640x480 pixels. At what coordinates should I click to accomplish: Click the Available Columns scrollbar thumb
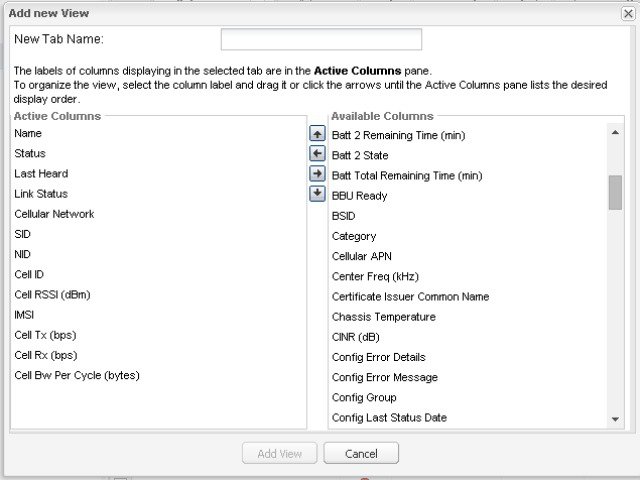coord(615,191)
